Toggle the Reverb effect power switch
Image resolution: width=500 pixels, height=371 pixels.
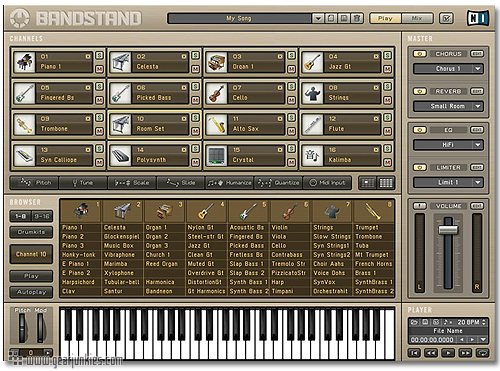tap(420, 91)
